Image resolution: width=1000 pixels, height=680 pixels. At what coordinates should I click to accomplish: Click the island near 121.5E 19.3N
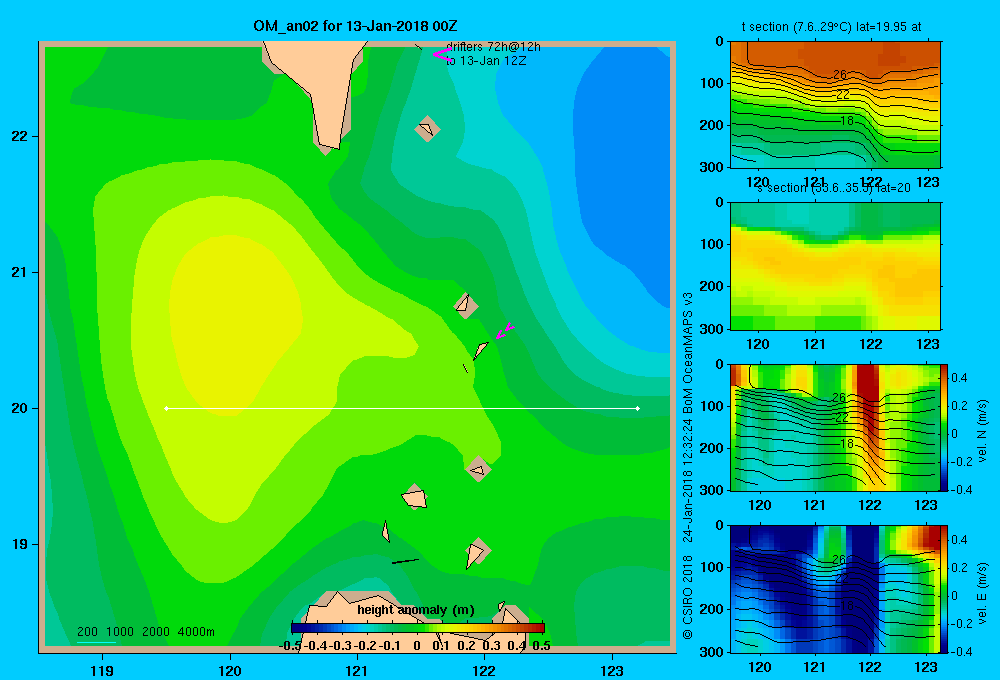click(x=415, y=497)
